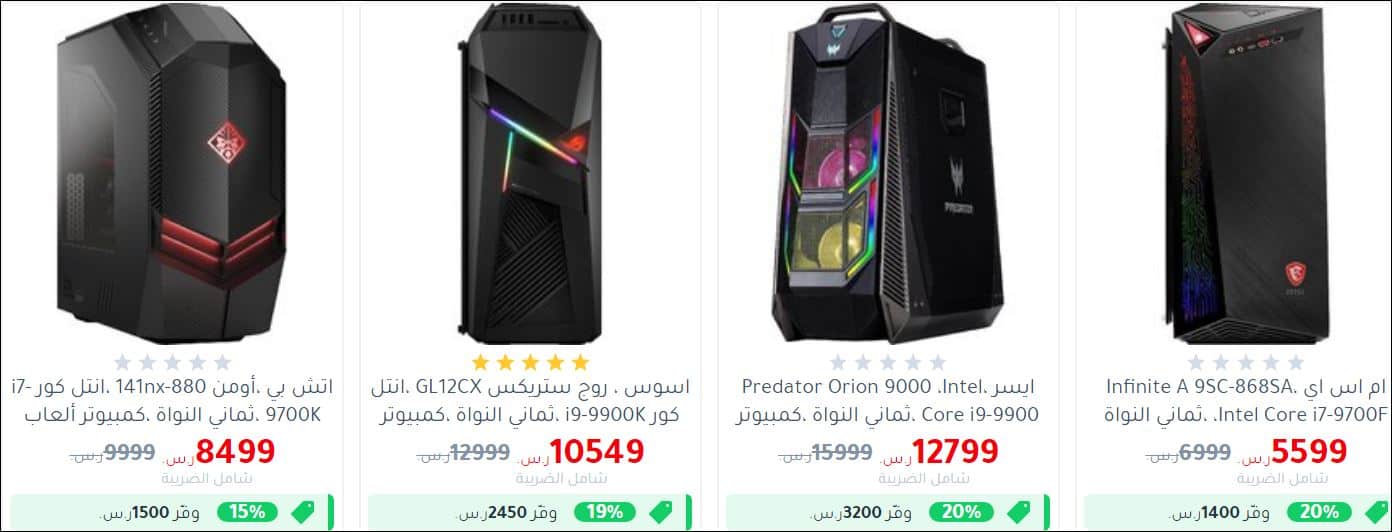Screen dimensions: 1392x532
Task: Click the 10549 price of ASUS ROG Strix
Action: (x=597, y=452)
